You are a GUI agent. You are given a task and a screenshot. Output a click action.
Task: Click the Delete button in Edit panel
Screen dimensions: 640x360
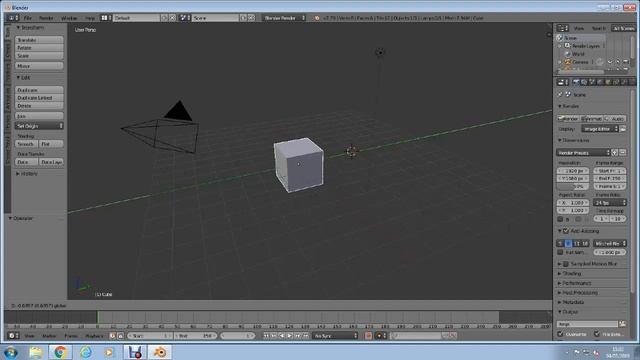[x=39, y=106]
